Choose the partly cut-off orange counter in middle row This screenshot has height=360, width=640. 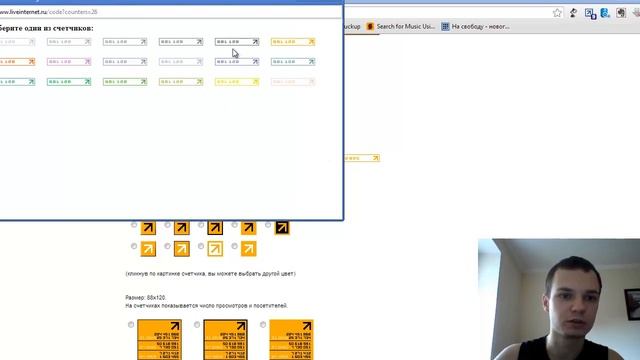(x=18, y=62)
